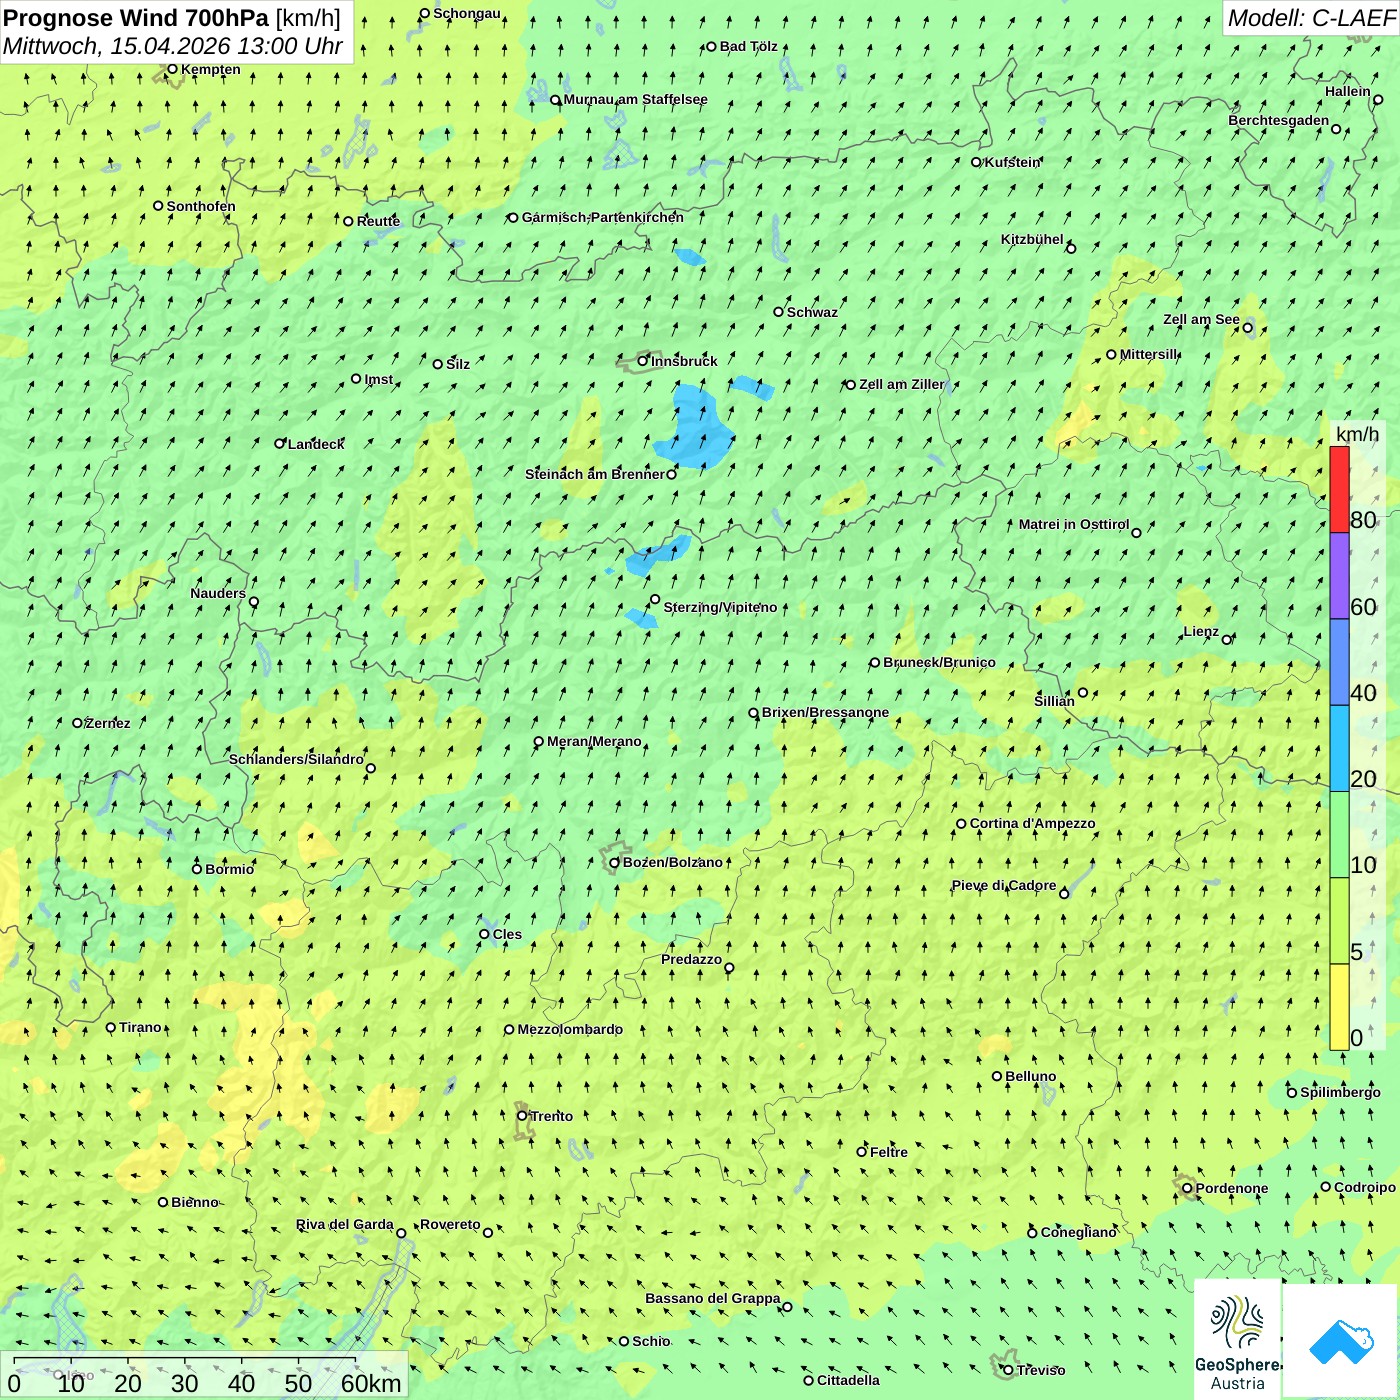Screen dimensions: 1400x1400
Task: Click the Bad Tölz city marker
Action: click(712, 46)
